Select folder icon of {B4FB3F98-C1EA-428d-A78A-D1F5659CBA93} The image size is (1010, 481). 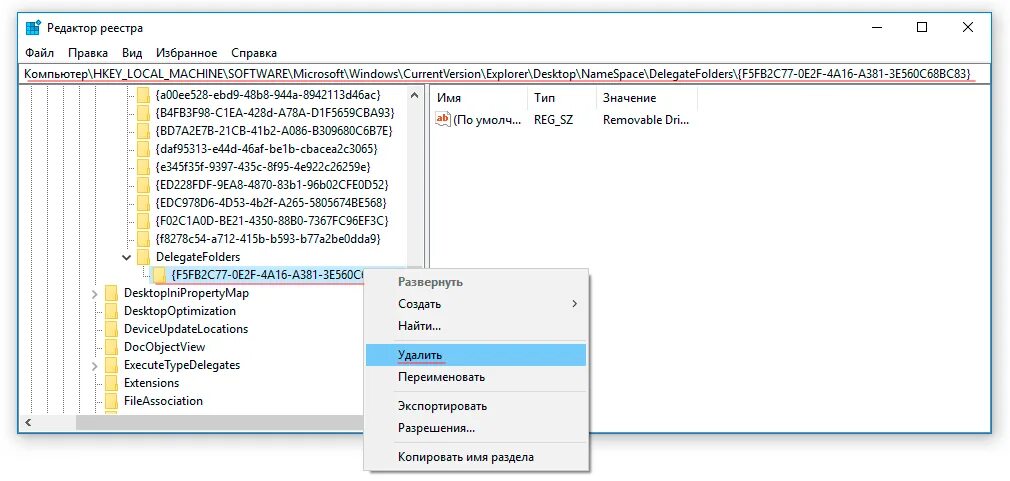coord(143,113)
